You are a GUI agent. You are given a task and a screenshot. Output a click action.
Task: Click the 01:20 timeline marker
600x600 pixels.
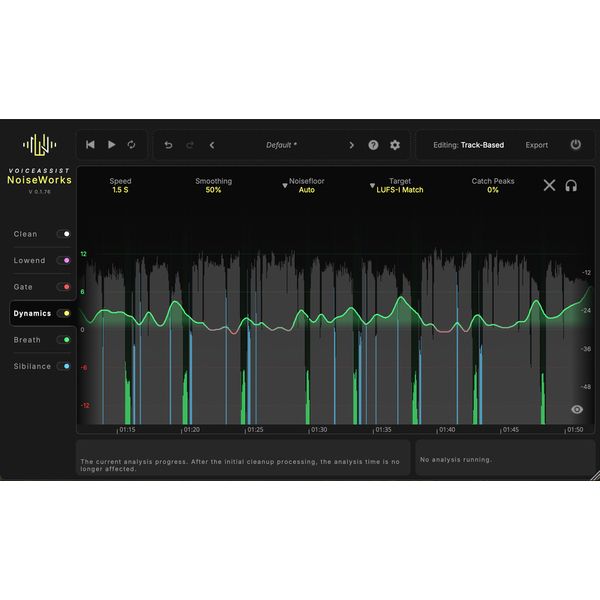click(192, 430)
